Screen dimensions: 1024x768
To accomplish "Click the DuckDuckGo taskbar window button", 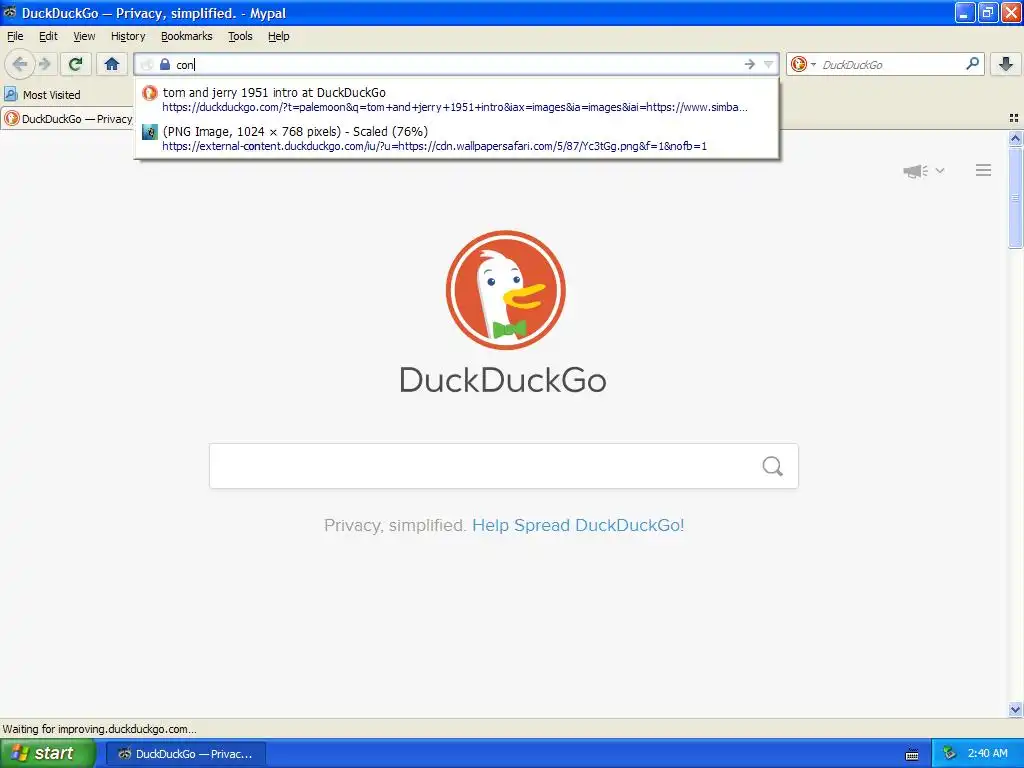I will point(186,754).
